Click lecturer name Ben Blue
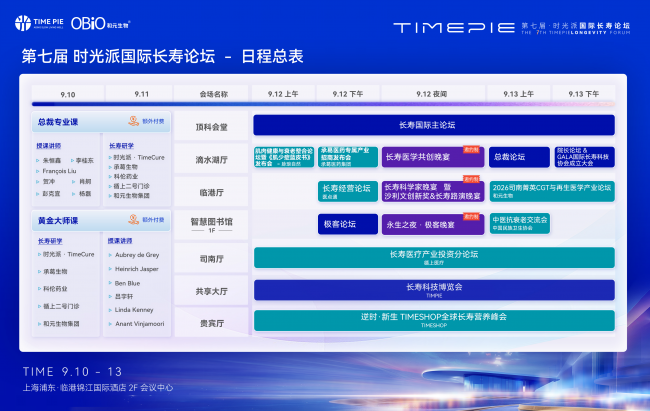Viewport: 650px width, 411px height. point(127,283)
